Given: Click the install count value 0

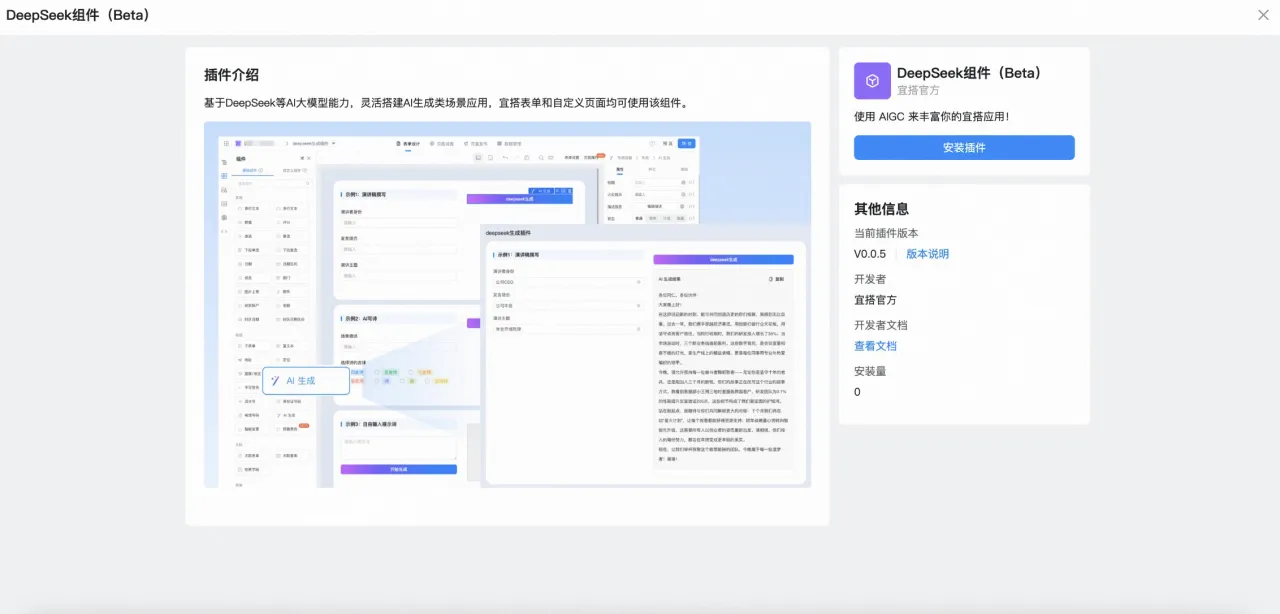Looking at the screenshot, I should click(x=857, y=392).
